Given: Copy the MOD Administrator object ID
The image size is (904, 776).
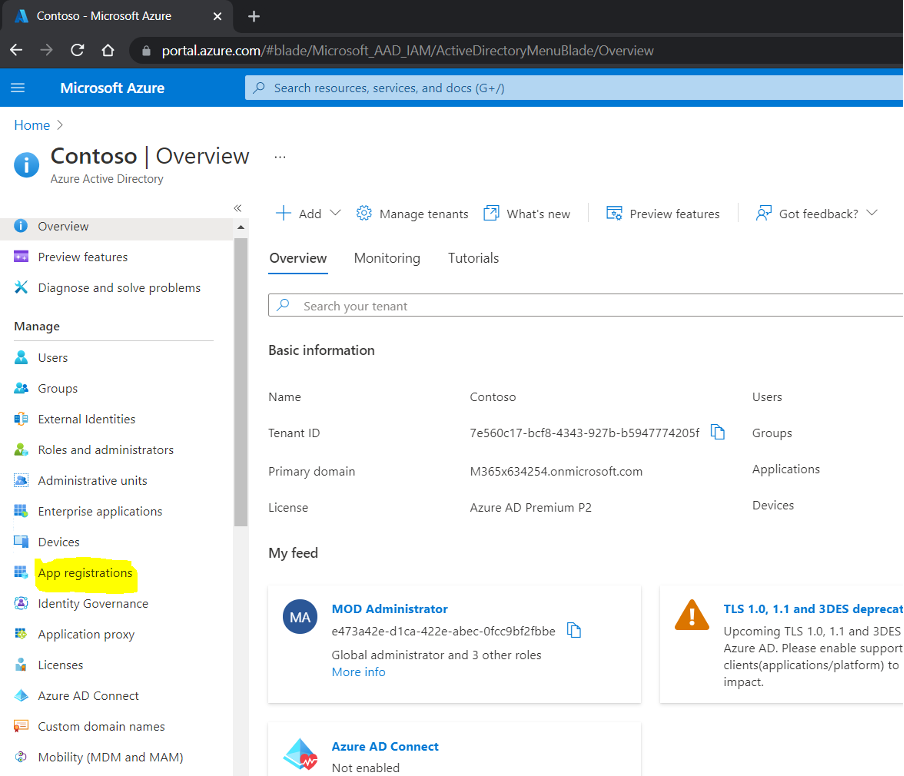Looking at the screenshot, I should click(574, 630).
